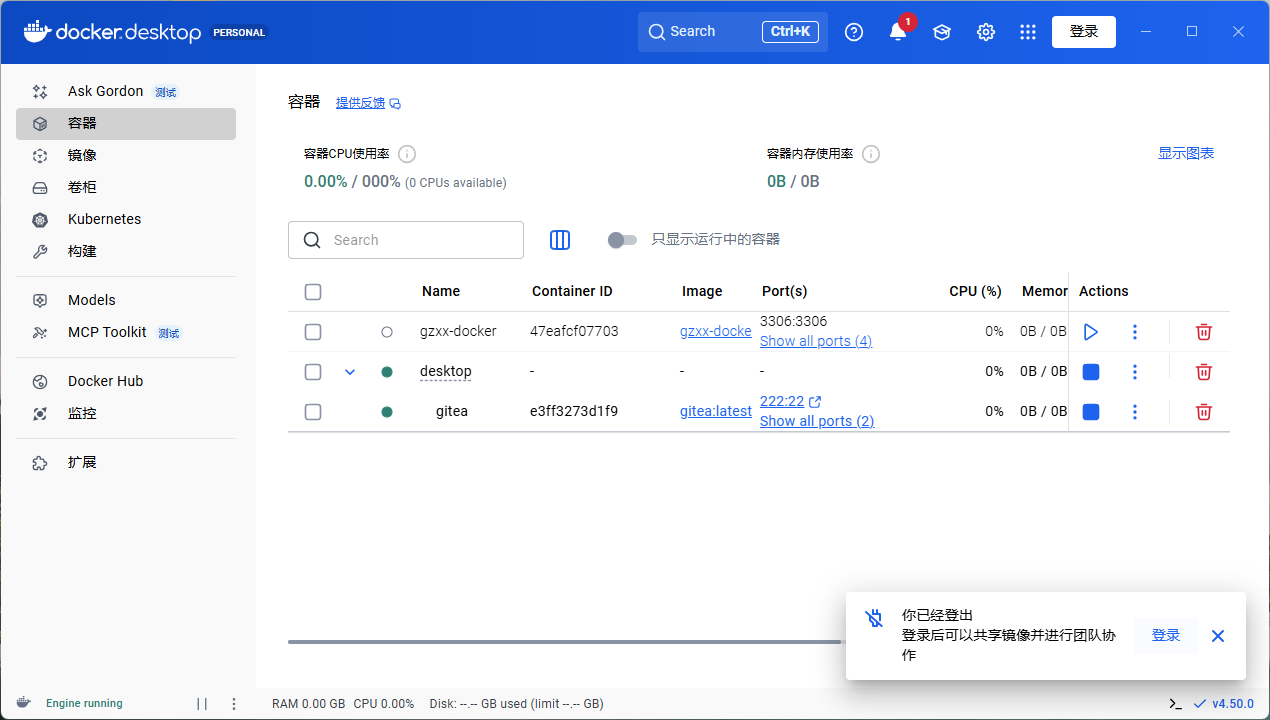Viewport: 1270px width, 720px height.
Task: Click the header Search Ctrl+K field
Action: 733,32
